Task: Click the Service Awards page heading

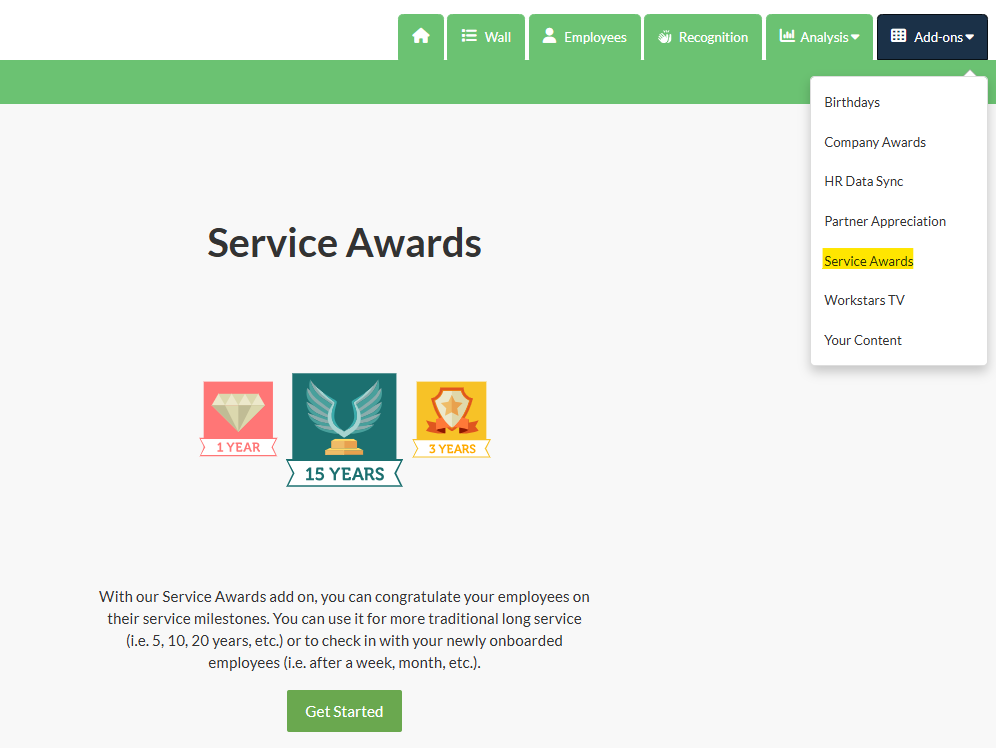Action: pos(344,243)
